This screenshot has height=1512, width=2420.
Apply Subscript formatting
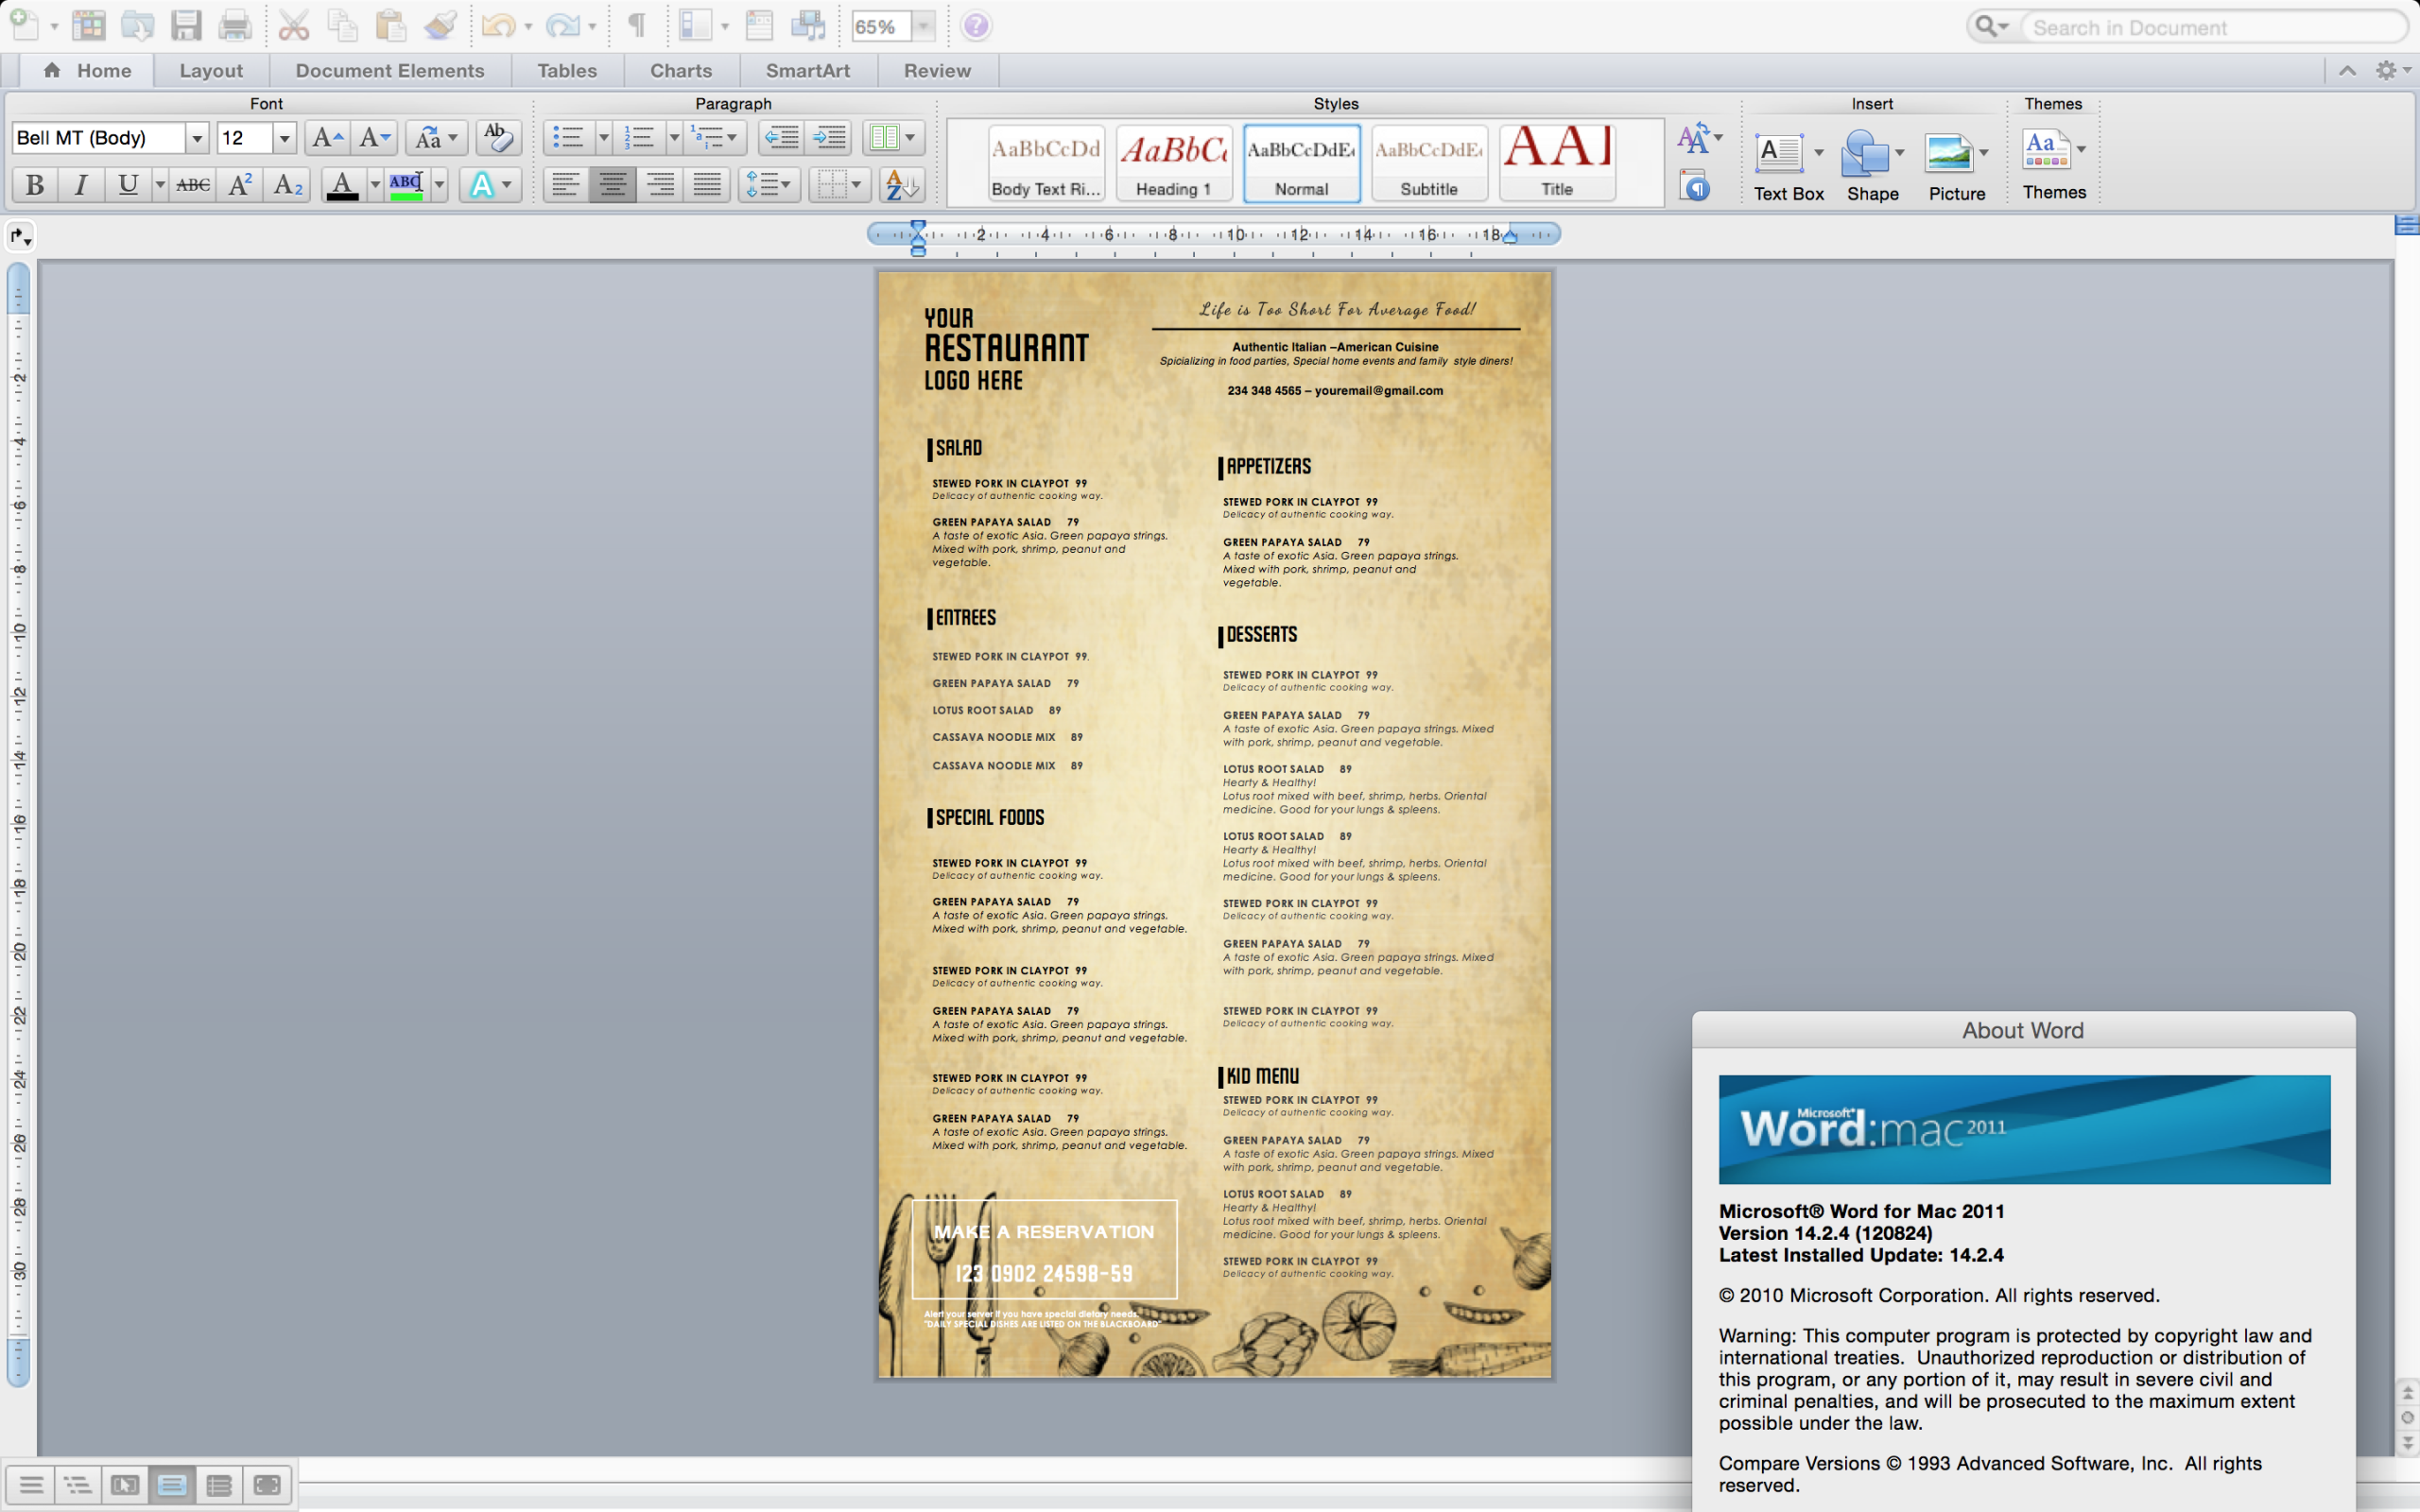288,185
